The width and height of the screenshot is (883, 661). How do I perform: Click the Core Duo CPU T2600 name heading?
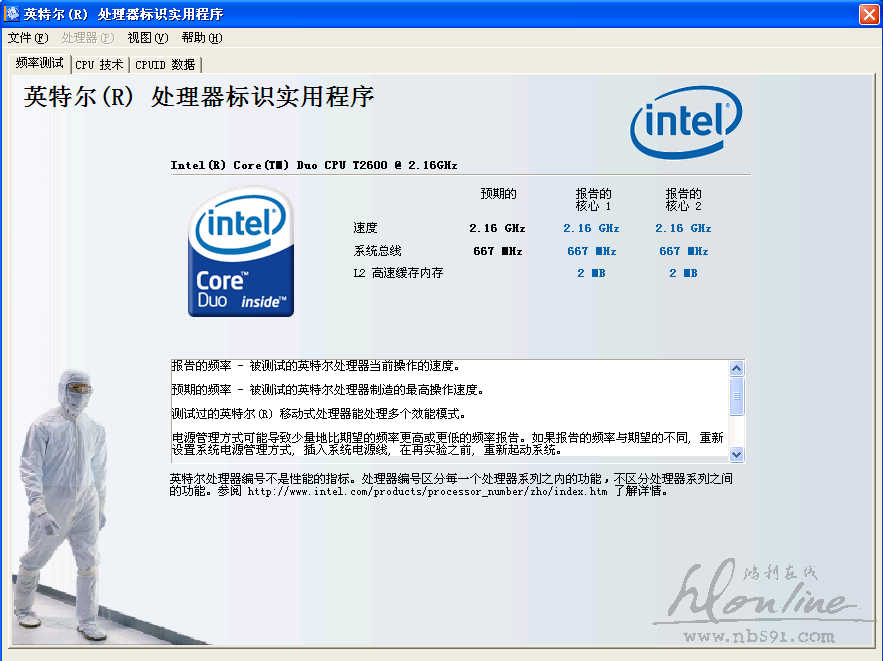click(x=314, y=165)
